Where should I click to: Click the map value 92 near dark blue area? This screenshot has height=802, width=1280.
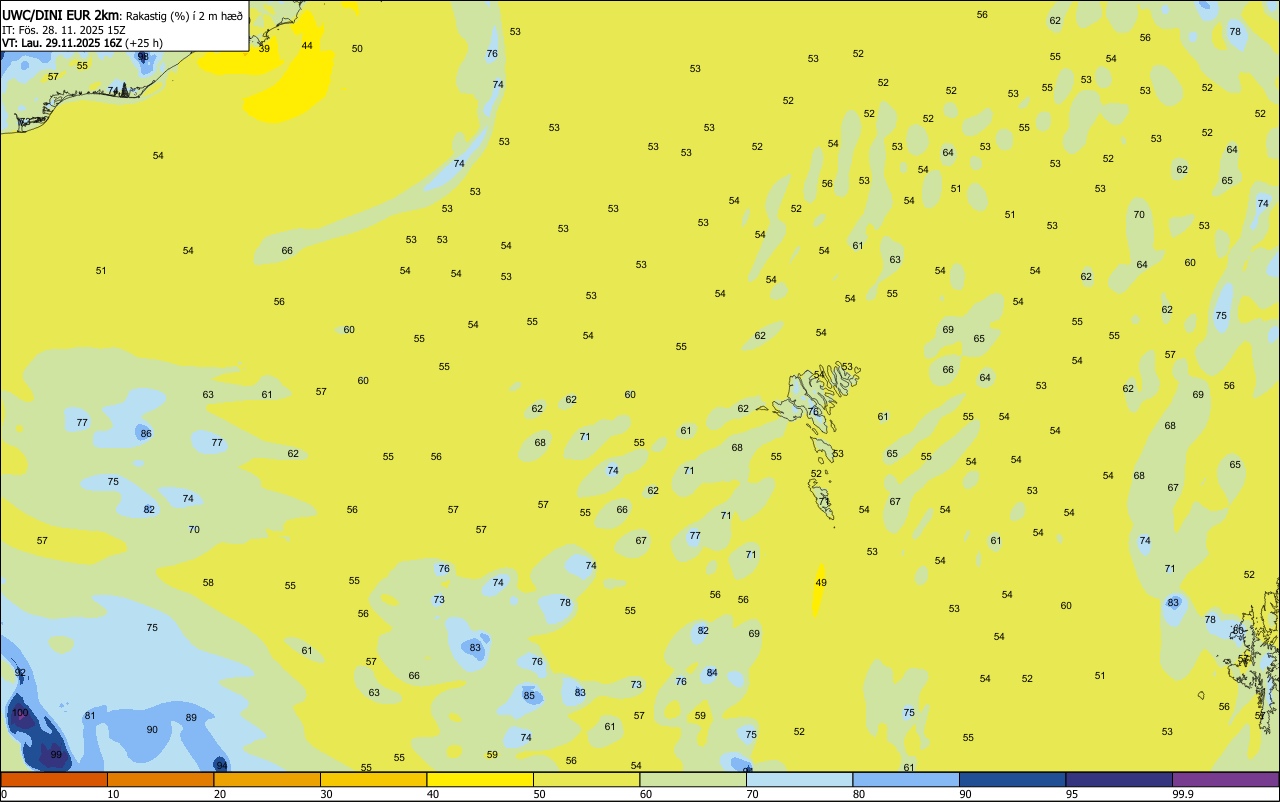point(20,673)
